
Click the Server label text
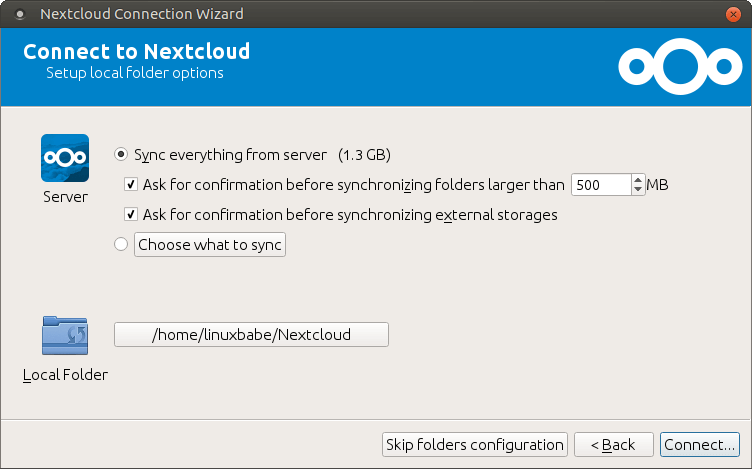point(65,197)
